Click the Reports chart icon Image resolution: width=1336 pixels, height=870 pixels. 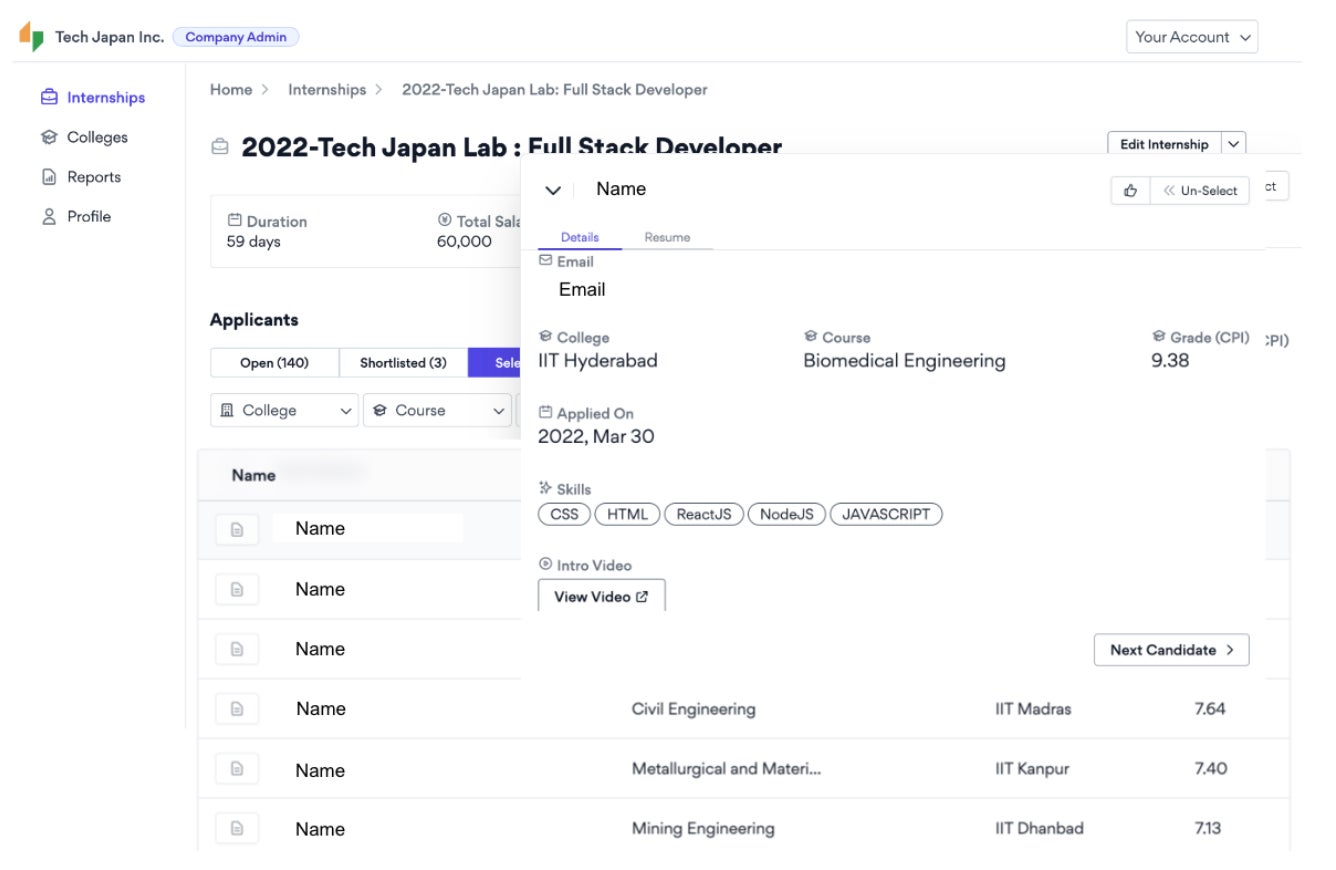[49, 177]
